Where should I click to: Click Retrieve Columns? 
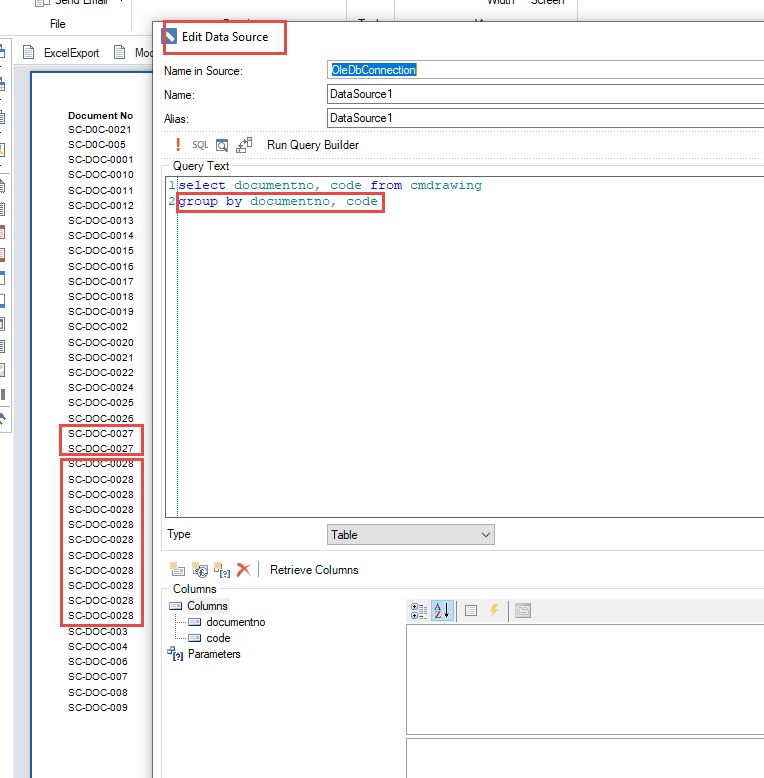tap(314, 570)
